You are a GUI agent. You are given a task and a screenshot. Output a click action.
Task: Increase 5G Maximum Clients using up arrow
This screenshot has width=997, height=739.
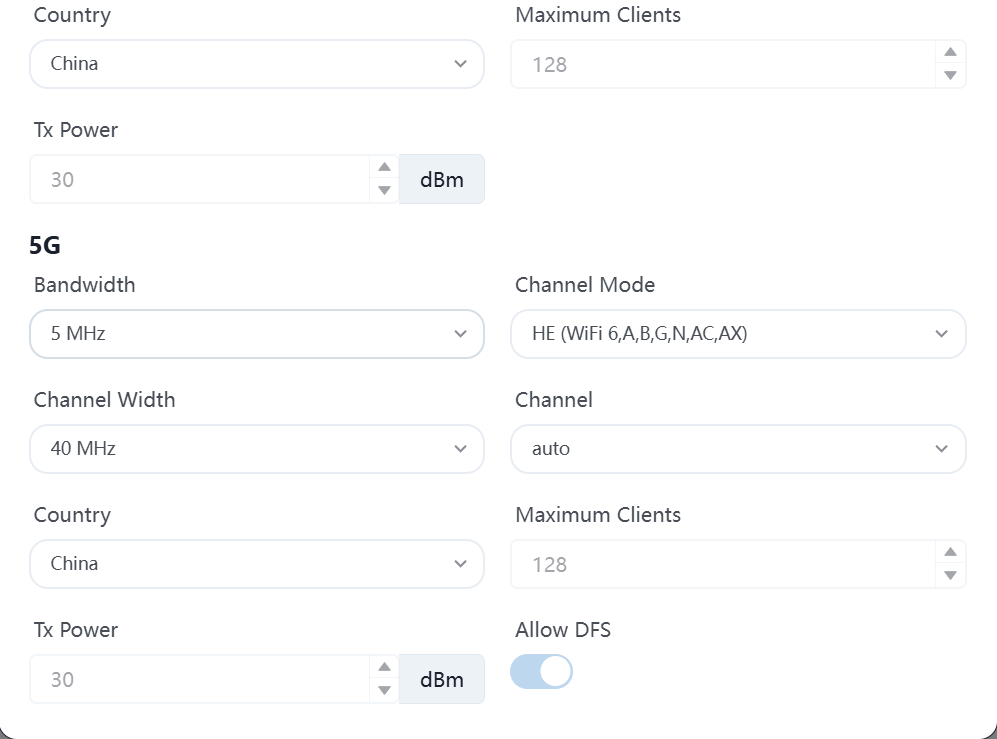[950, 552]
